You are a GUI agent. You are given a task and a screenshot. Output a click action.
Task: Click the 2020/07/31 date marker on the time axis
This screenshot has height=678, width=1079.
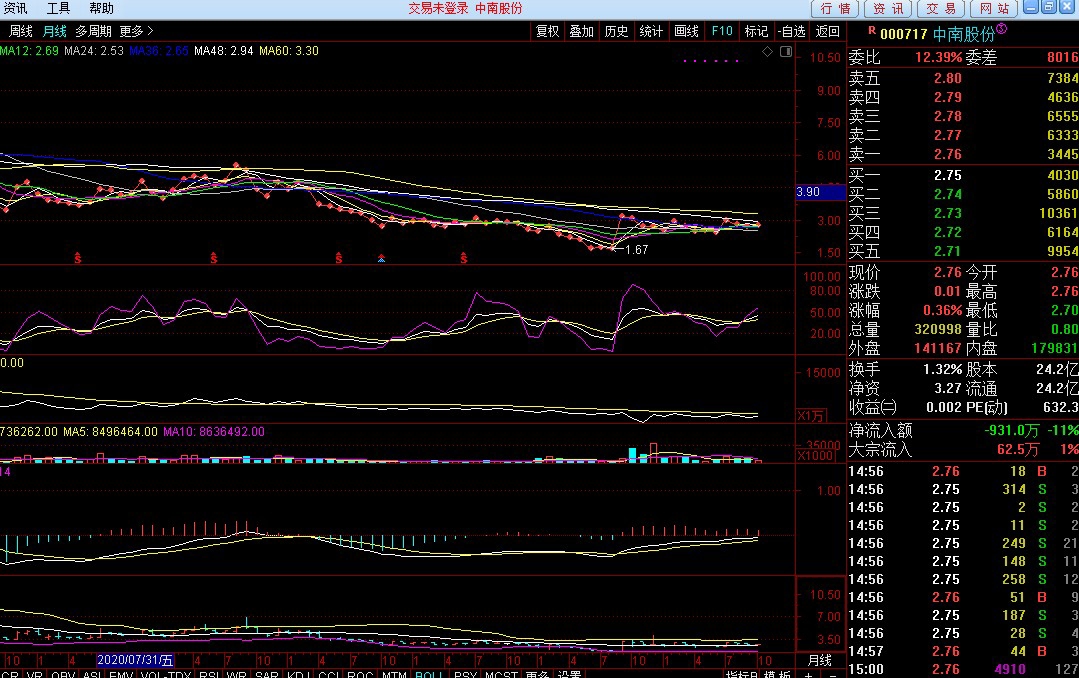(135, 660)
